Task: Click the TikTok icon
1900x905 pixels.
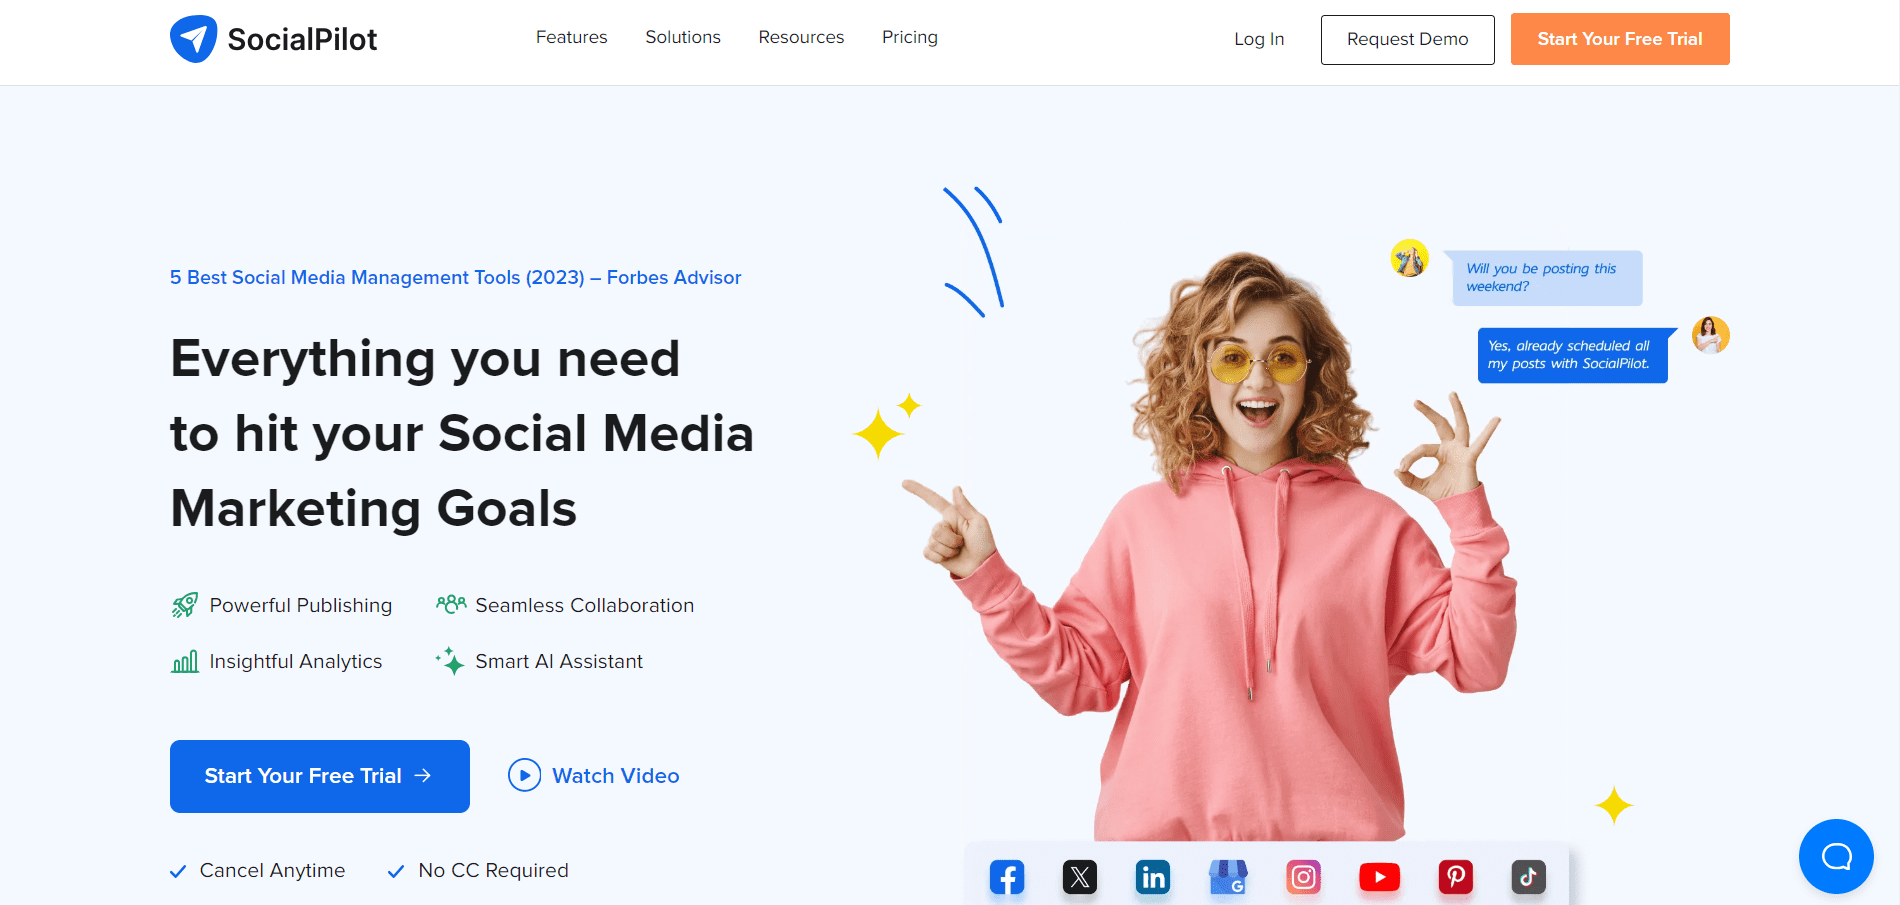Action: pyautogui.click(x=1528, y=877)
